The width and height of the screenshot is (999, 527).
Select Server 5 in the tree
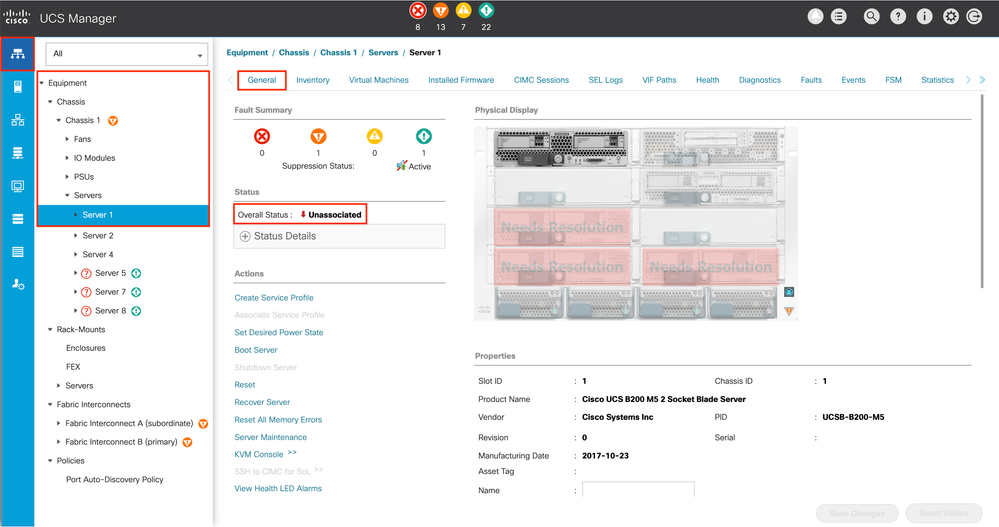(110, 273)
